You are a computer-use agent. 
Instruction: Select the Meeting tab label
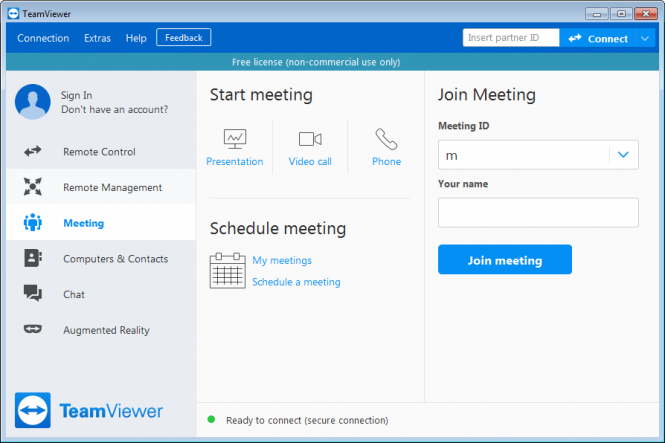(x=84, y=223)
